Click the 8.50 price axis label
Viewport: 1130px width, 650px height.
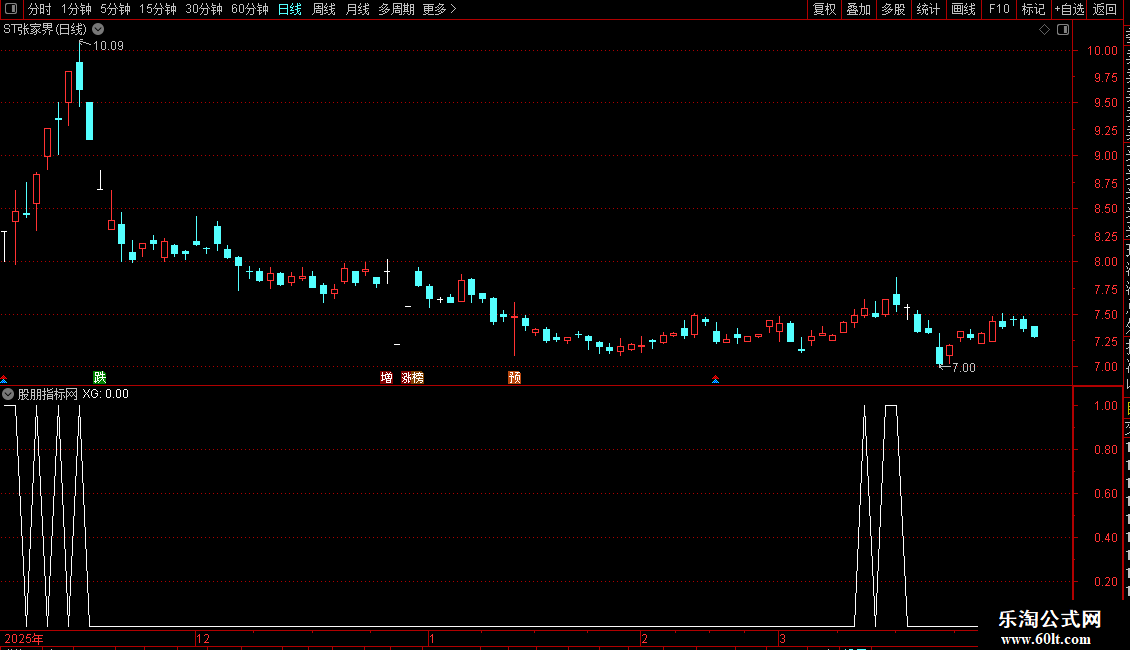point(1105,209)
